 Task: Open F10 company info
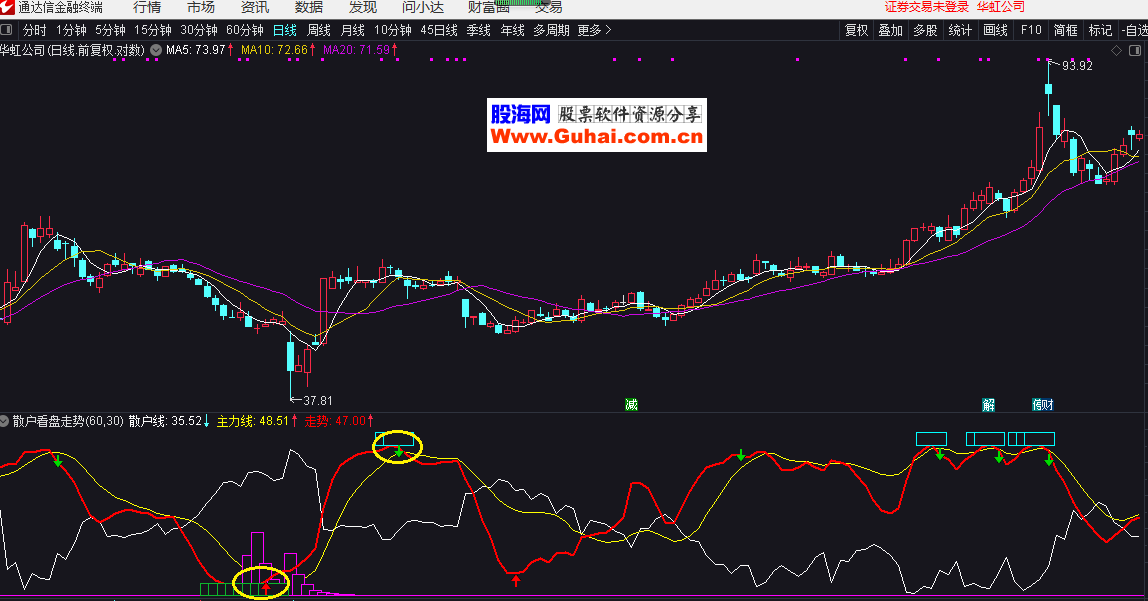pos(1031,30)
